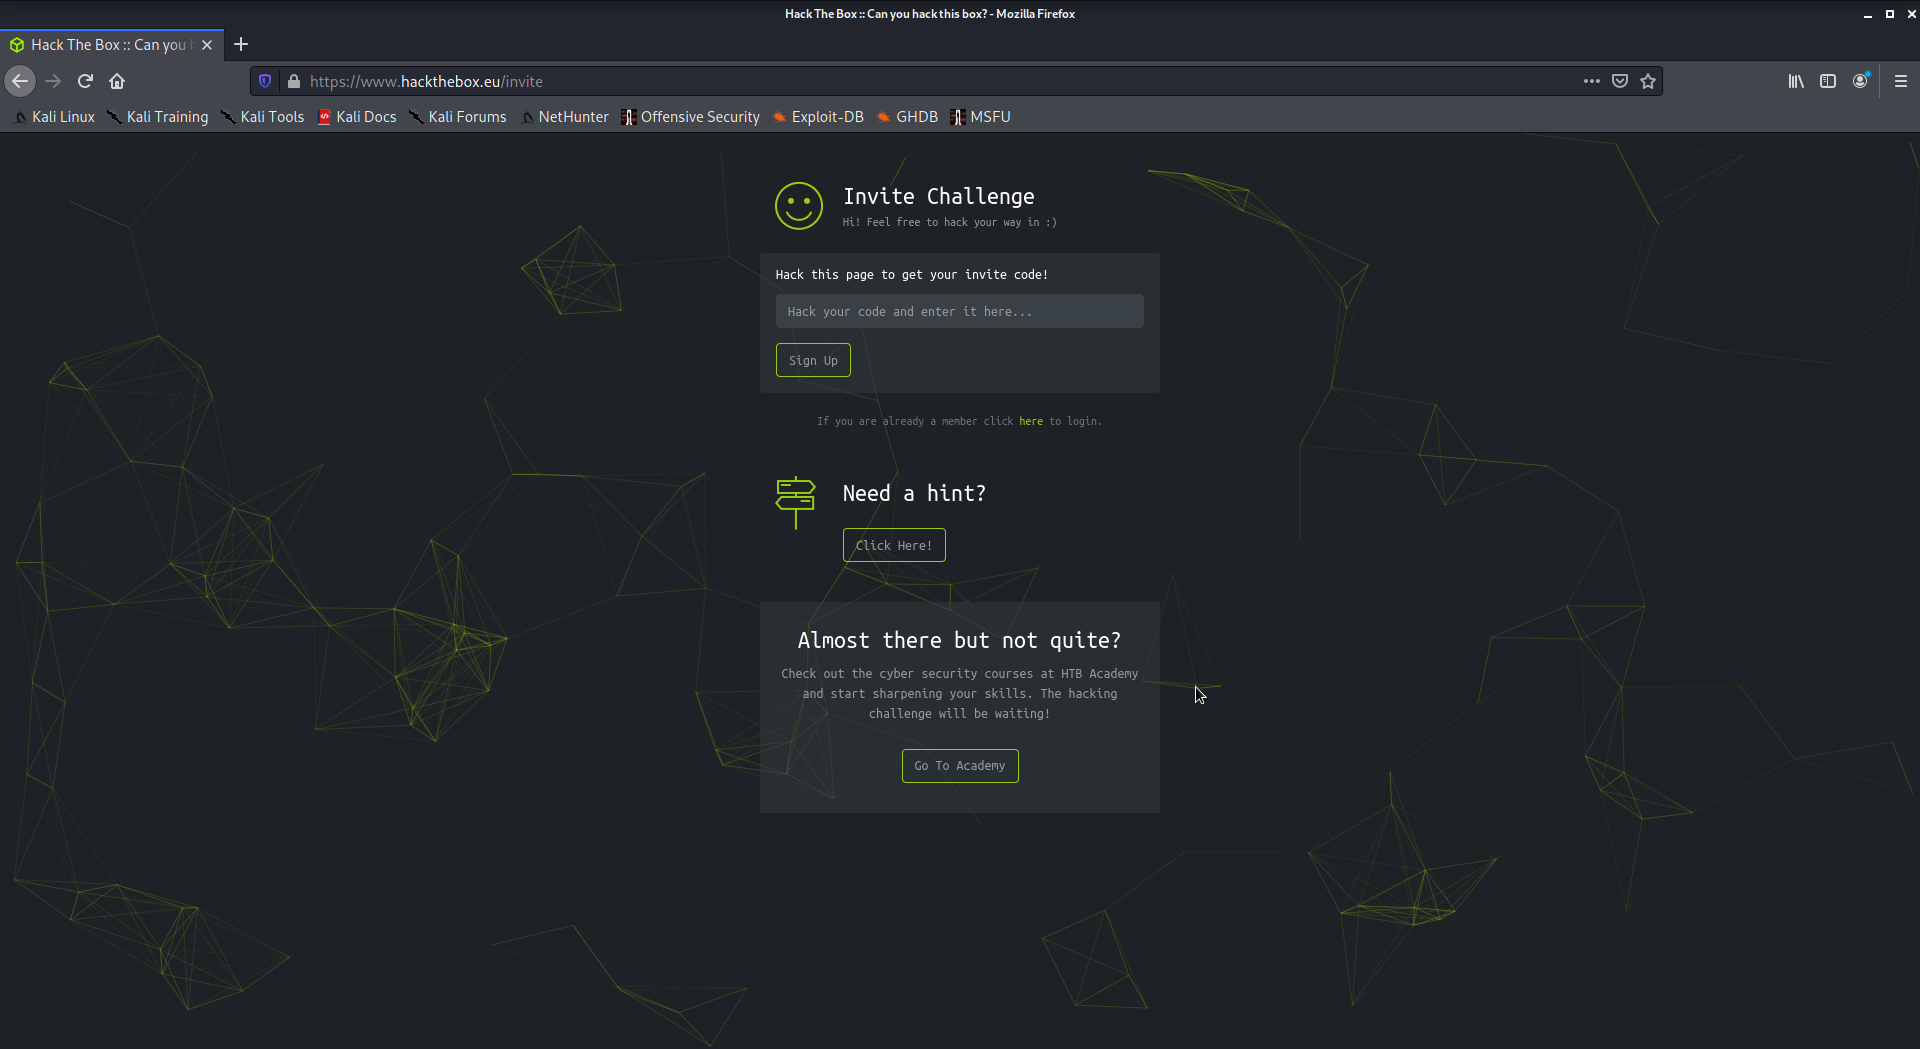Open the Firefox account icon
The width and height of the screenshot is (1920, 1049).
pyautogui.click(x=1860, y=81)
